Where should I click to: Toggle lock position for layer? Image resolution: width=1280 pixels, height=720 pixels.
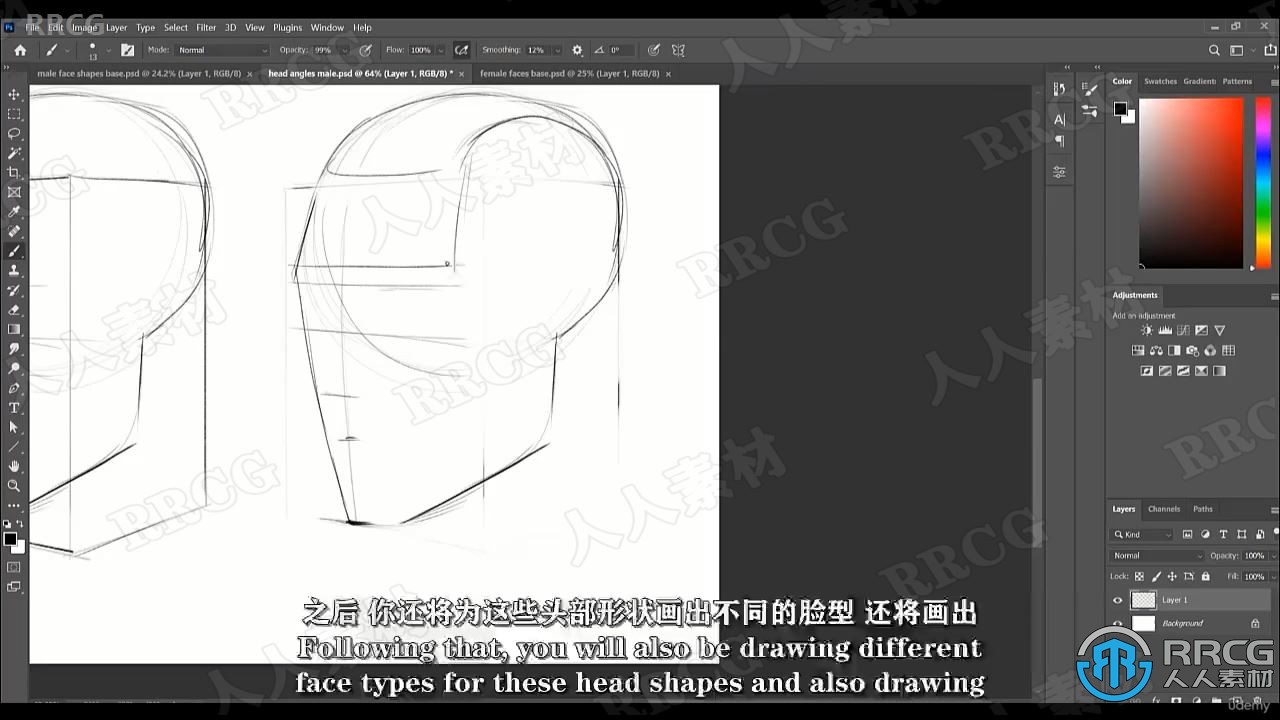[1173, 576]
